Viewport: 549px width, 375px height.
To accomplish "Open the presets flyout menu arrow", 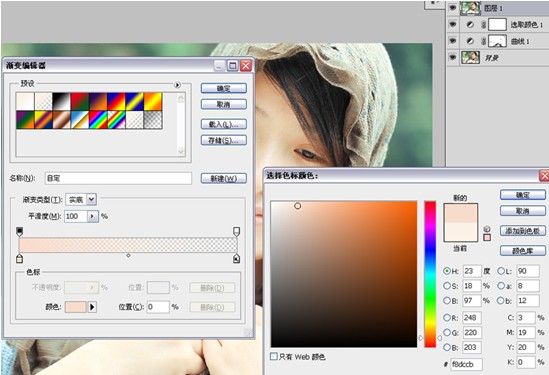I will click(x=178, y=85).
